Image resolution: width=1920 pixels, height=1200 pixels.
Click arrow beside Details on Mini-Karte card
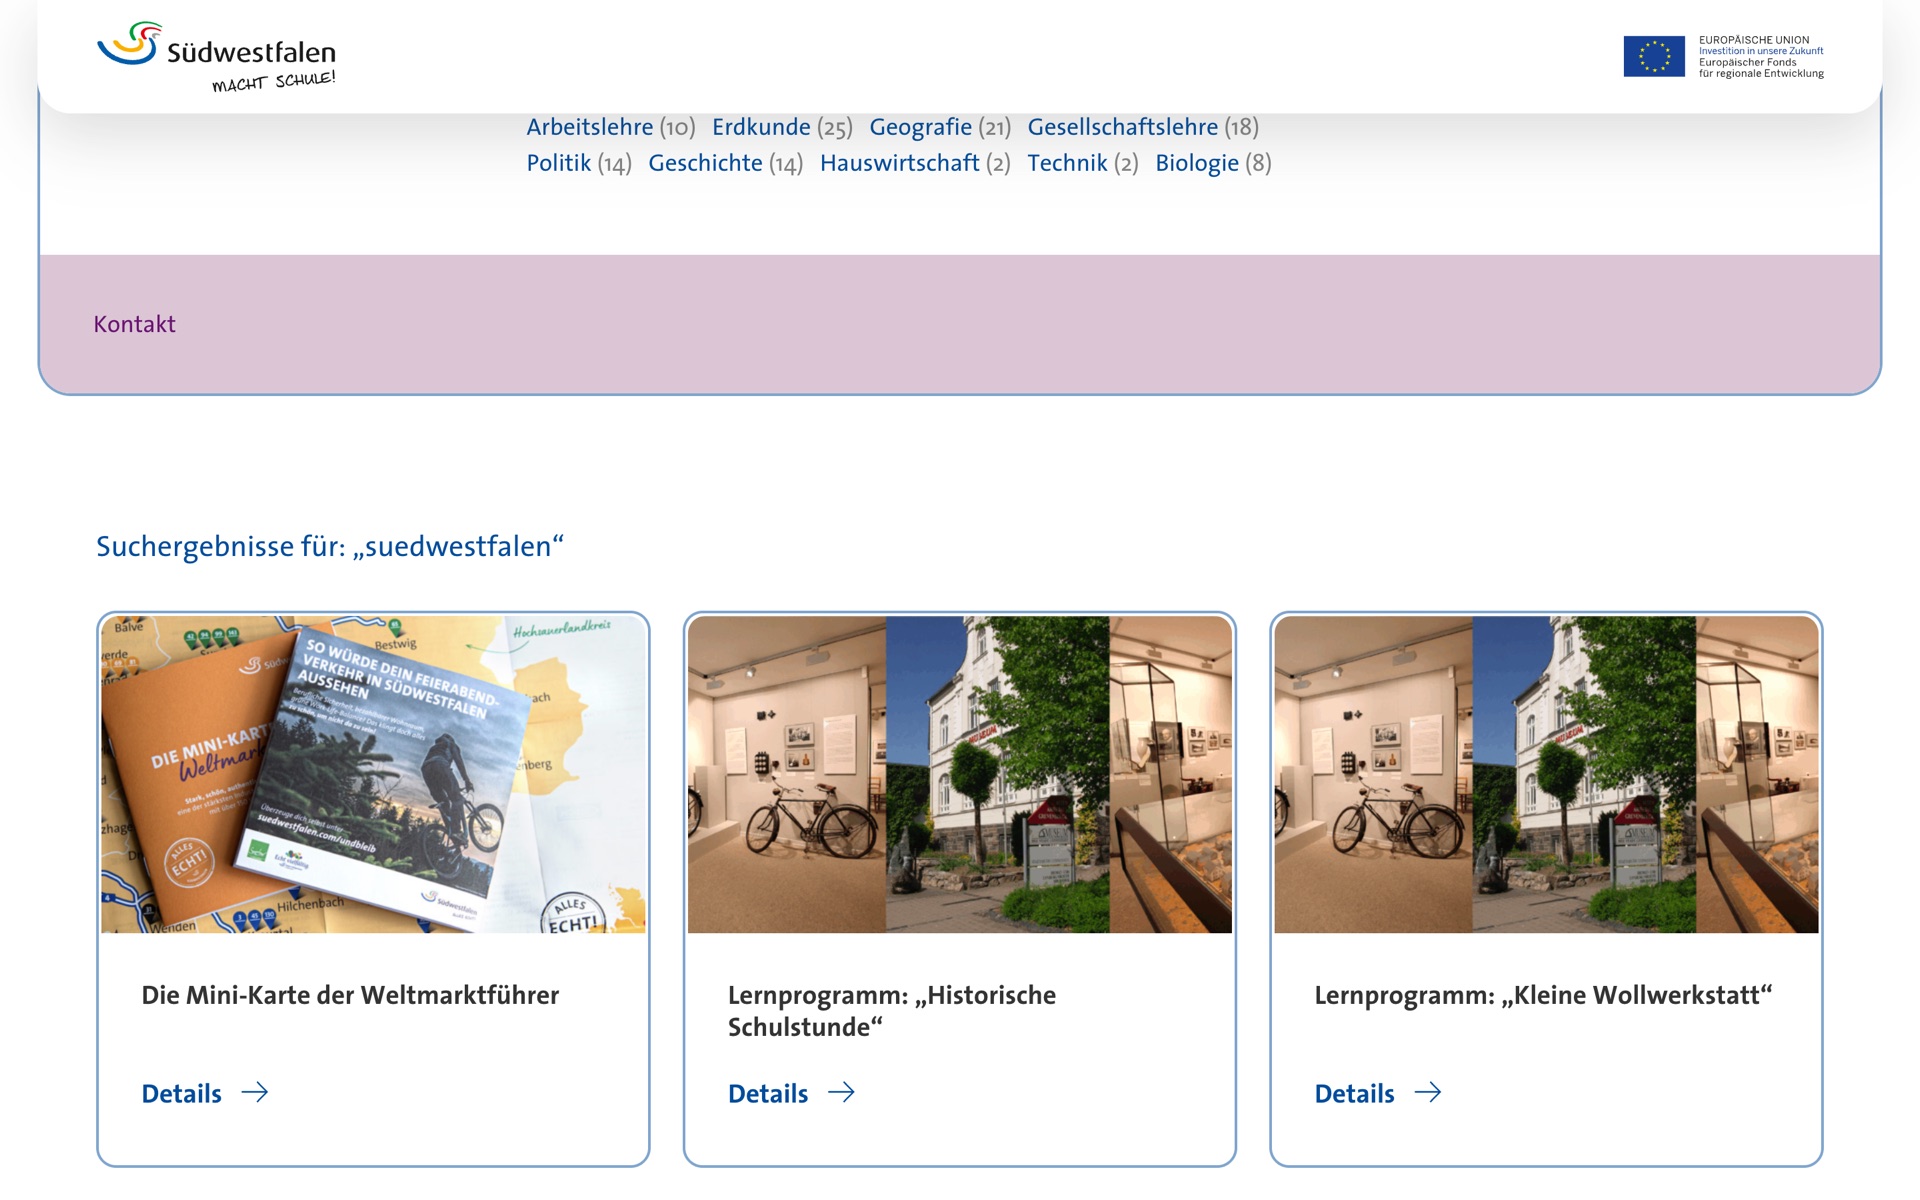[x=255, y=1092]
